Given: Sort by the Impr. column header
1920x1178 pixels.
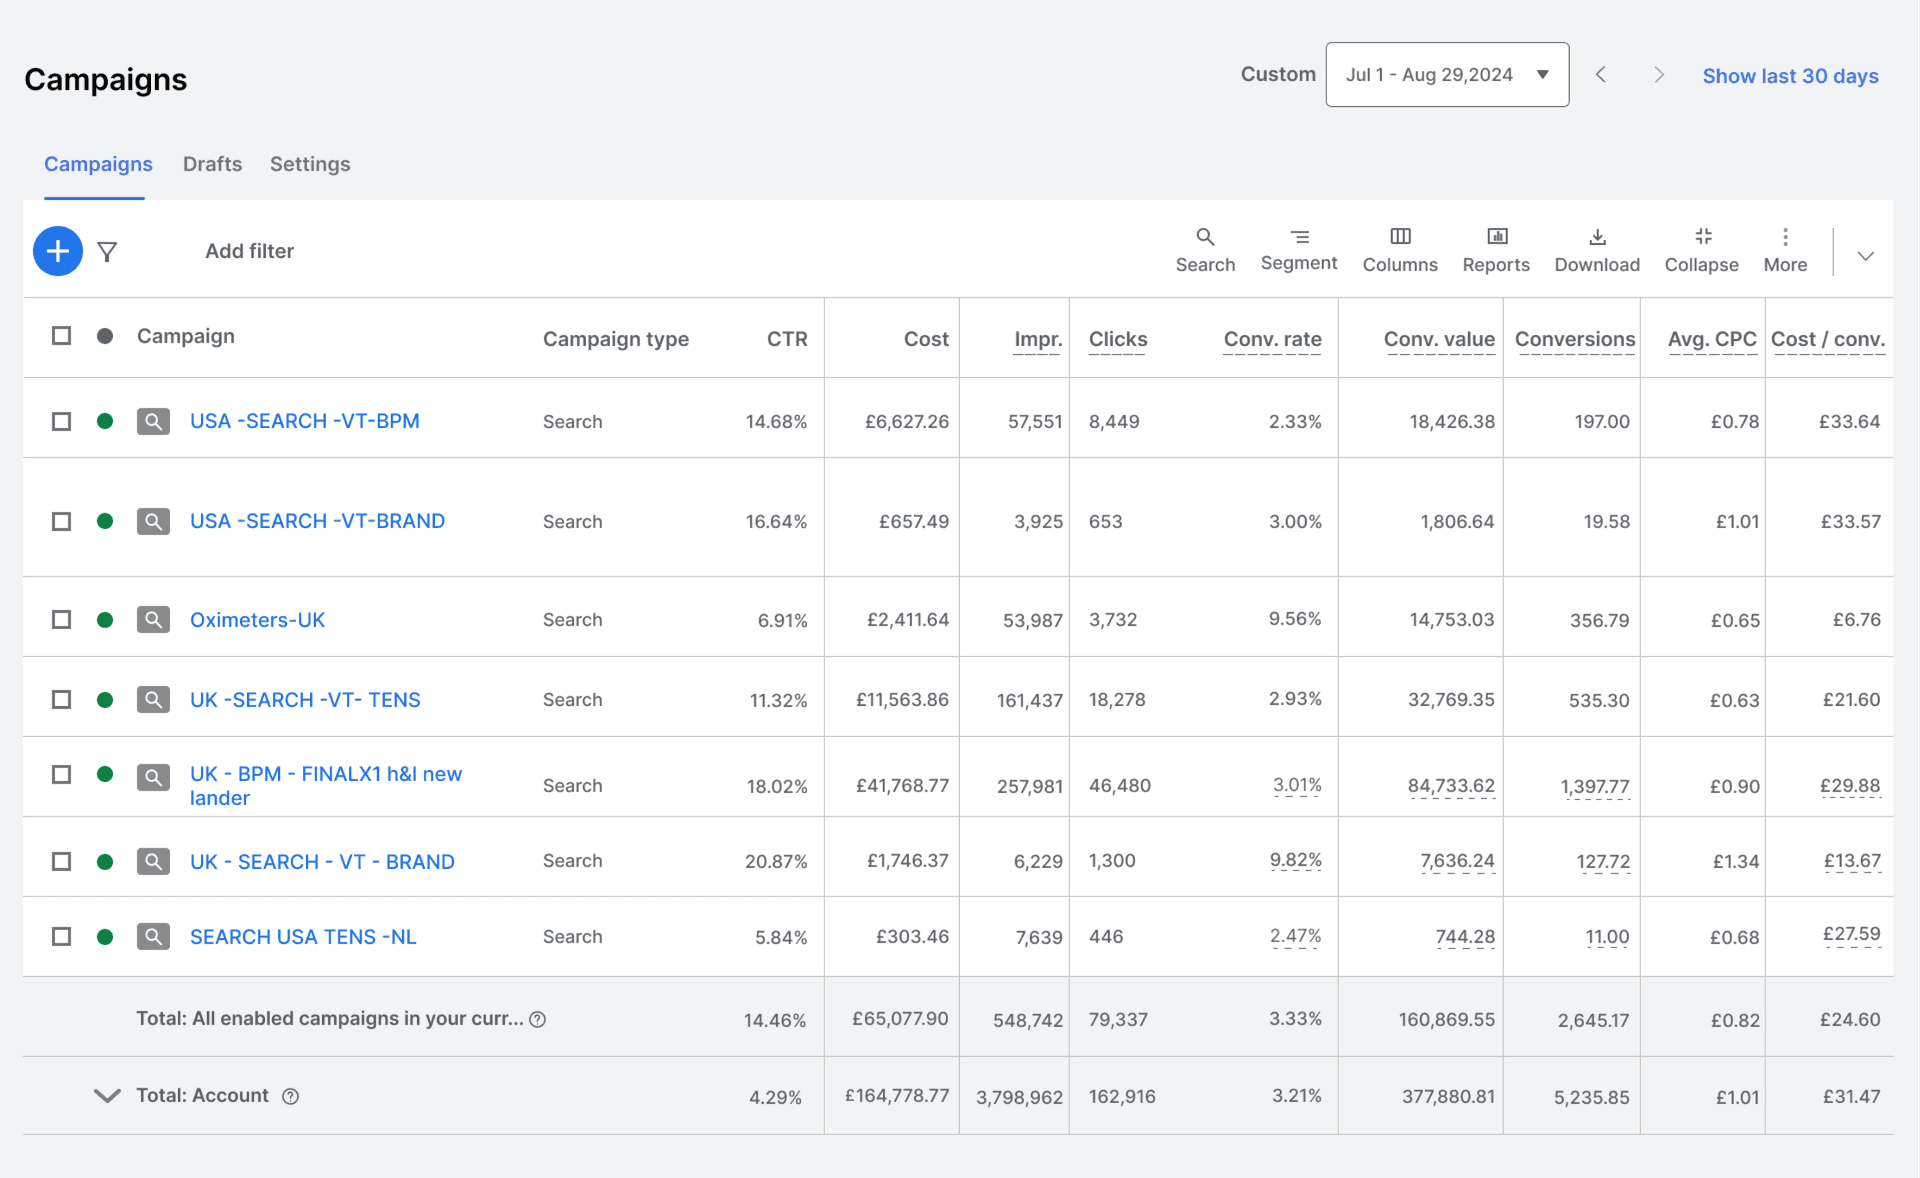Looking at the screenshot, I should (x=1038, y=339).
